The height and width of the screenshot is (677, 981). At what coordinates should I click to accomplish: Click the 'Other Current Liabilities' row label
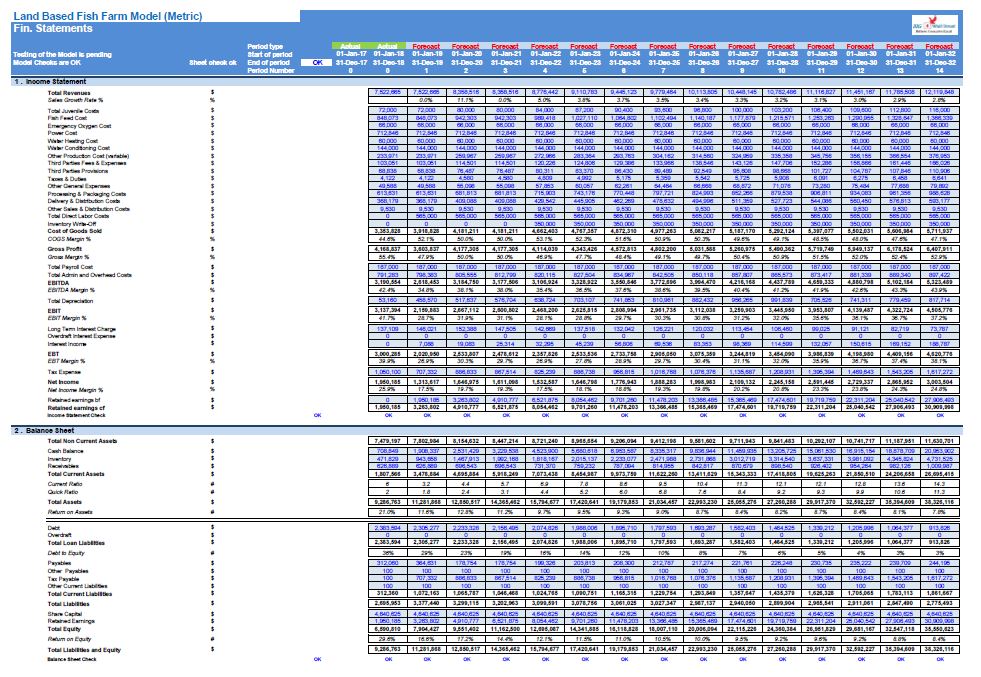click(78, 586)
